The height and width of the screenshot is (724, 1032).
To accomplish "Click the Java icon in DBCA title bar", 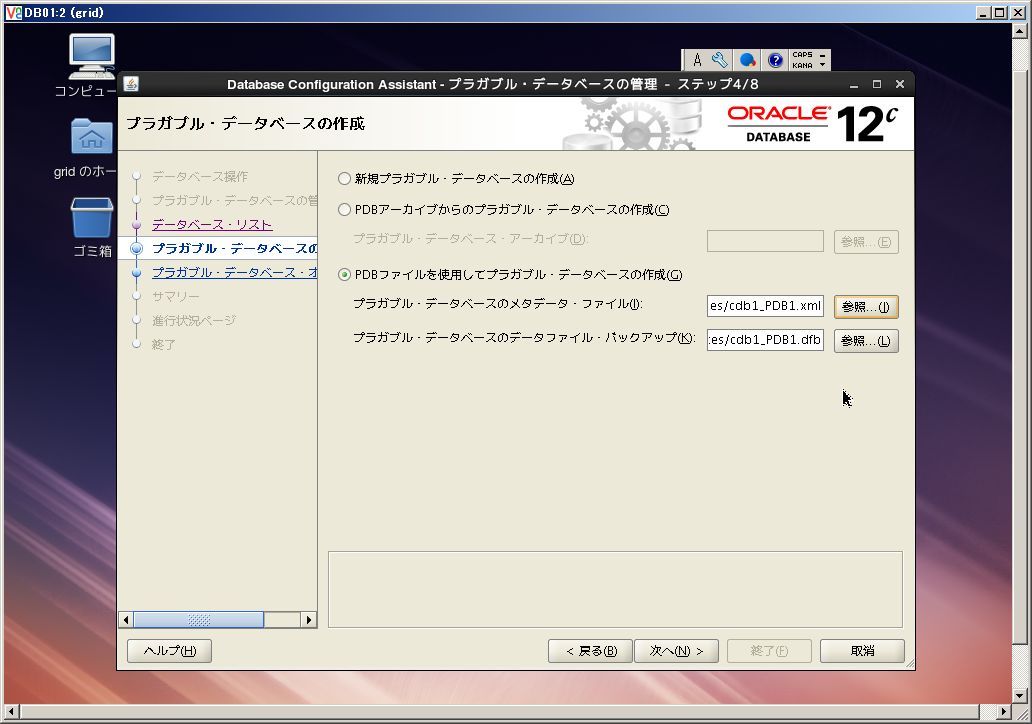I will pyautogui.click(x=131, y=84).
